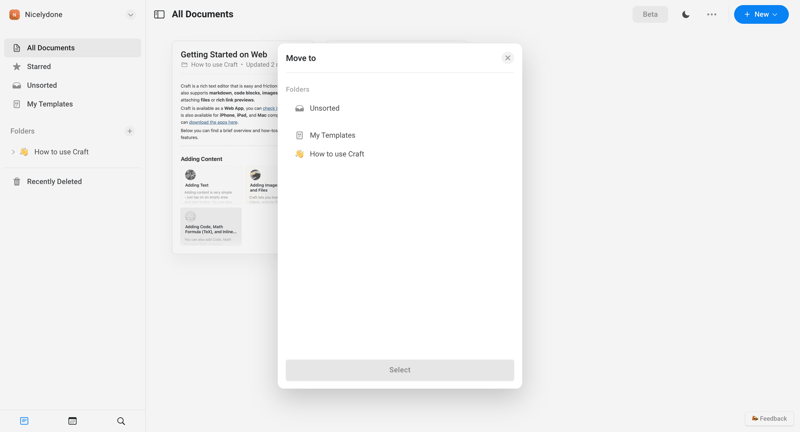Open Recently Deleted in sidebar
The height and width of the screenshot is (432, 800).
coord(72,182)
